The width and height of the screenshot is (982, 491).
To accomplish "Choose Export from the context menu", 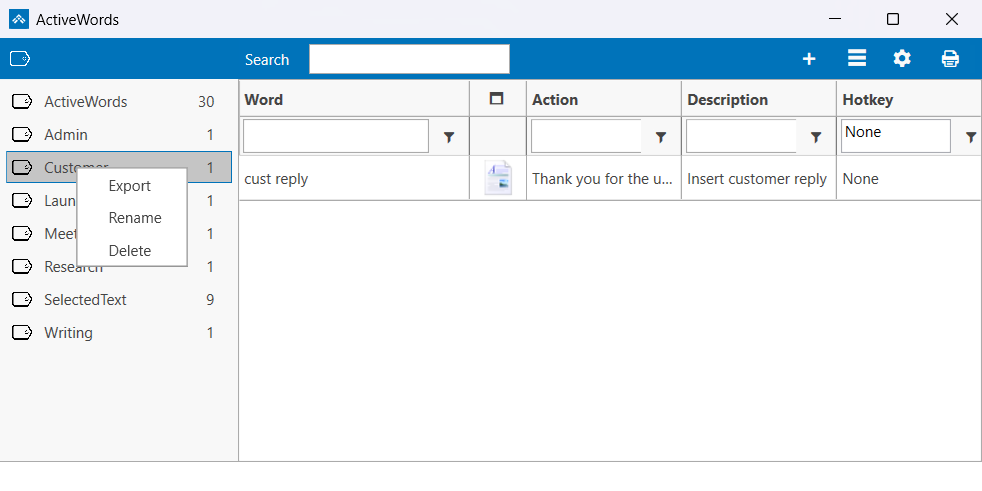I will click(132, 185).
